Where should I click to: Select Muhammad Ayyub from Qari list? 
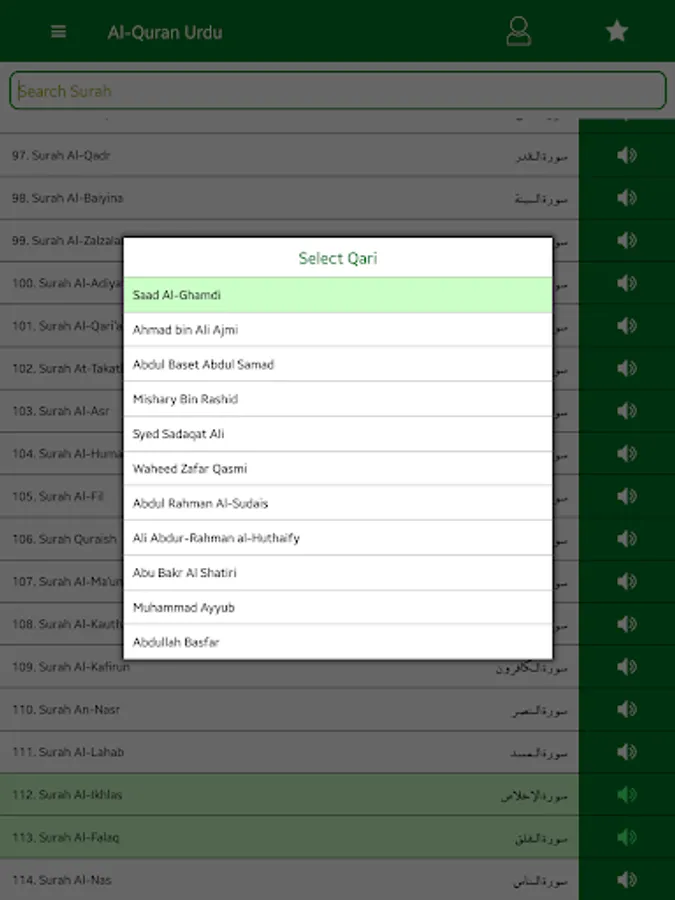(338, 607)
